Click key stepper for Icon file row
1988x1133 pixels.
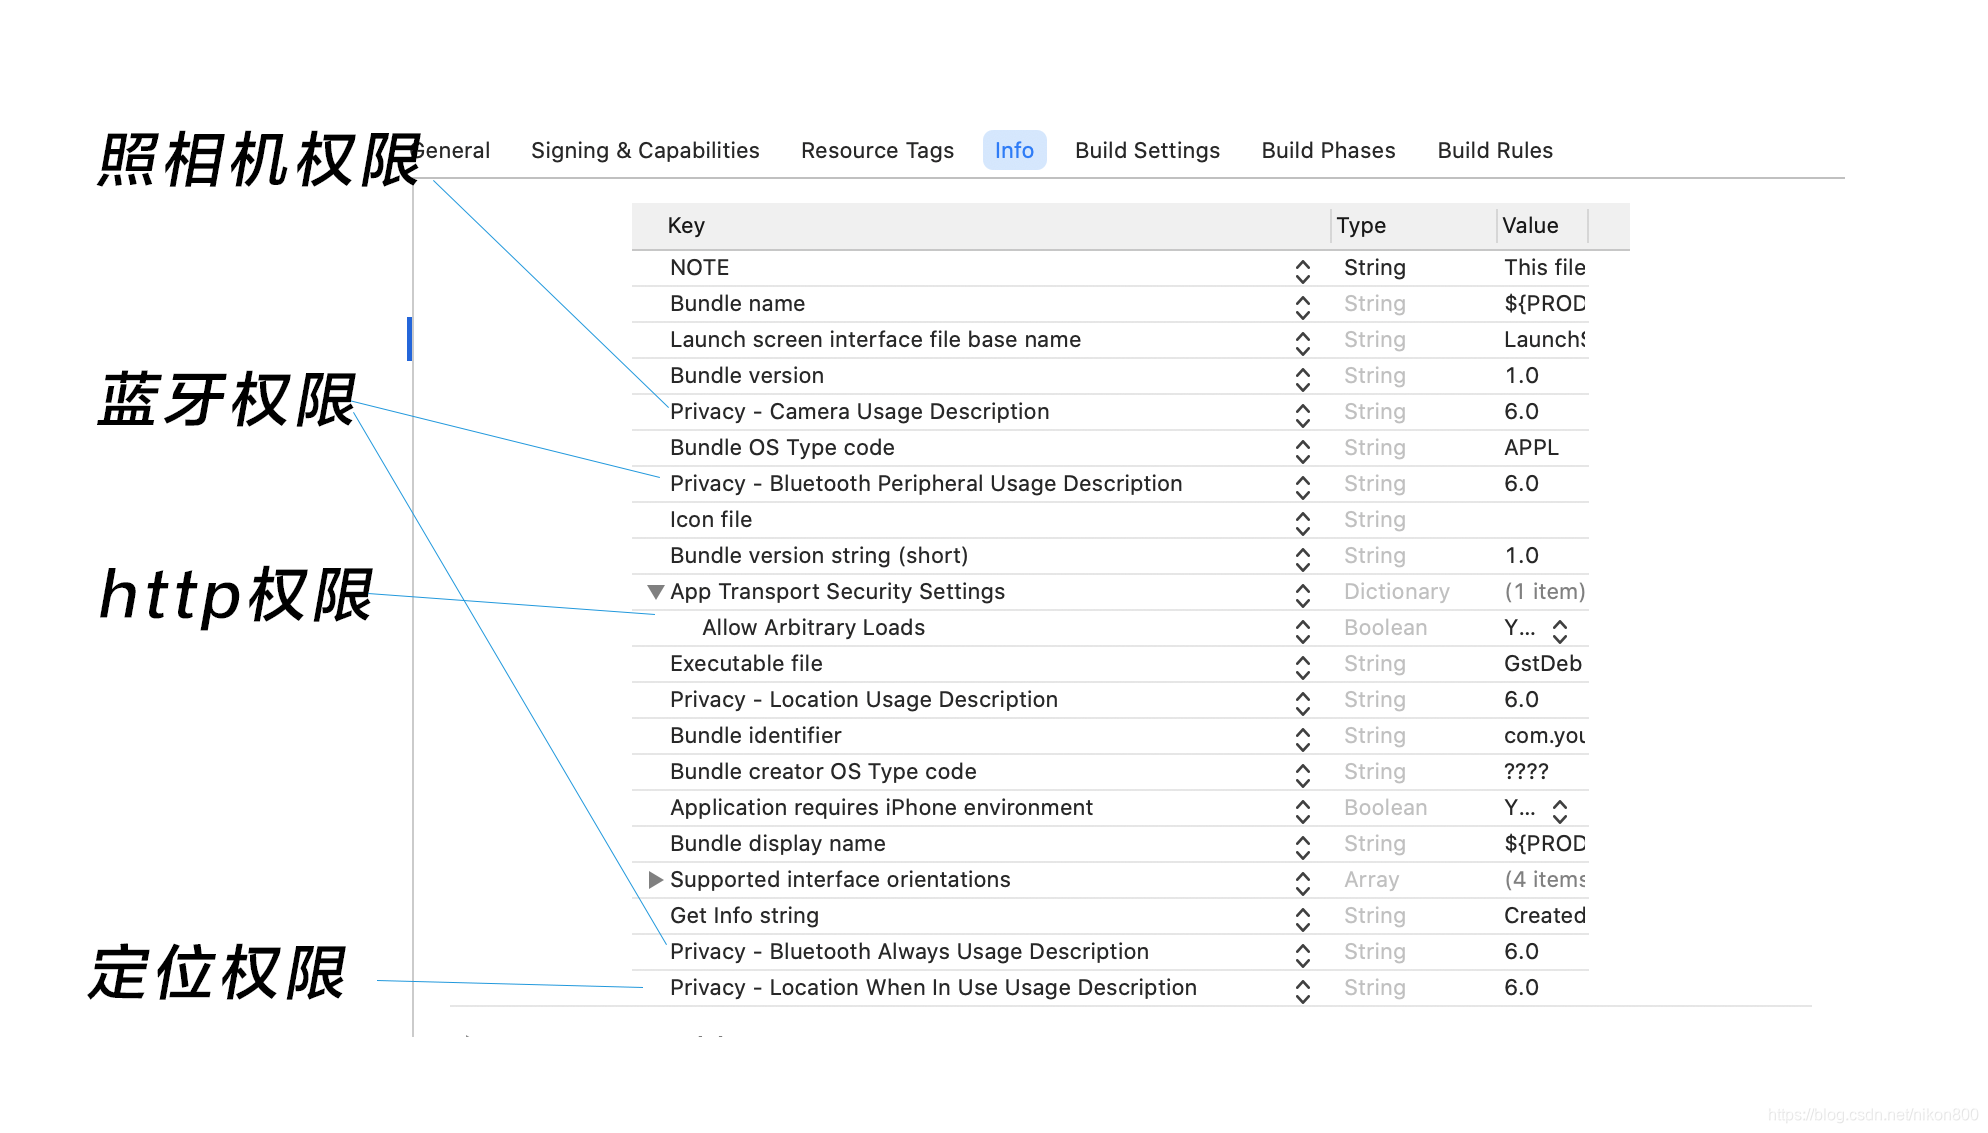[1302, 520]
